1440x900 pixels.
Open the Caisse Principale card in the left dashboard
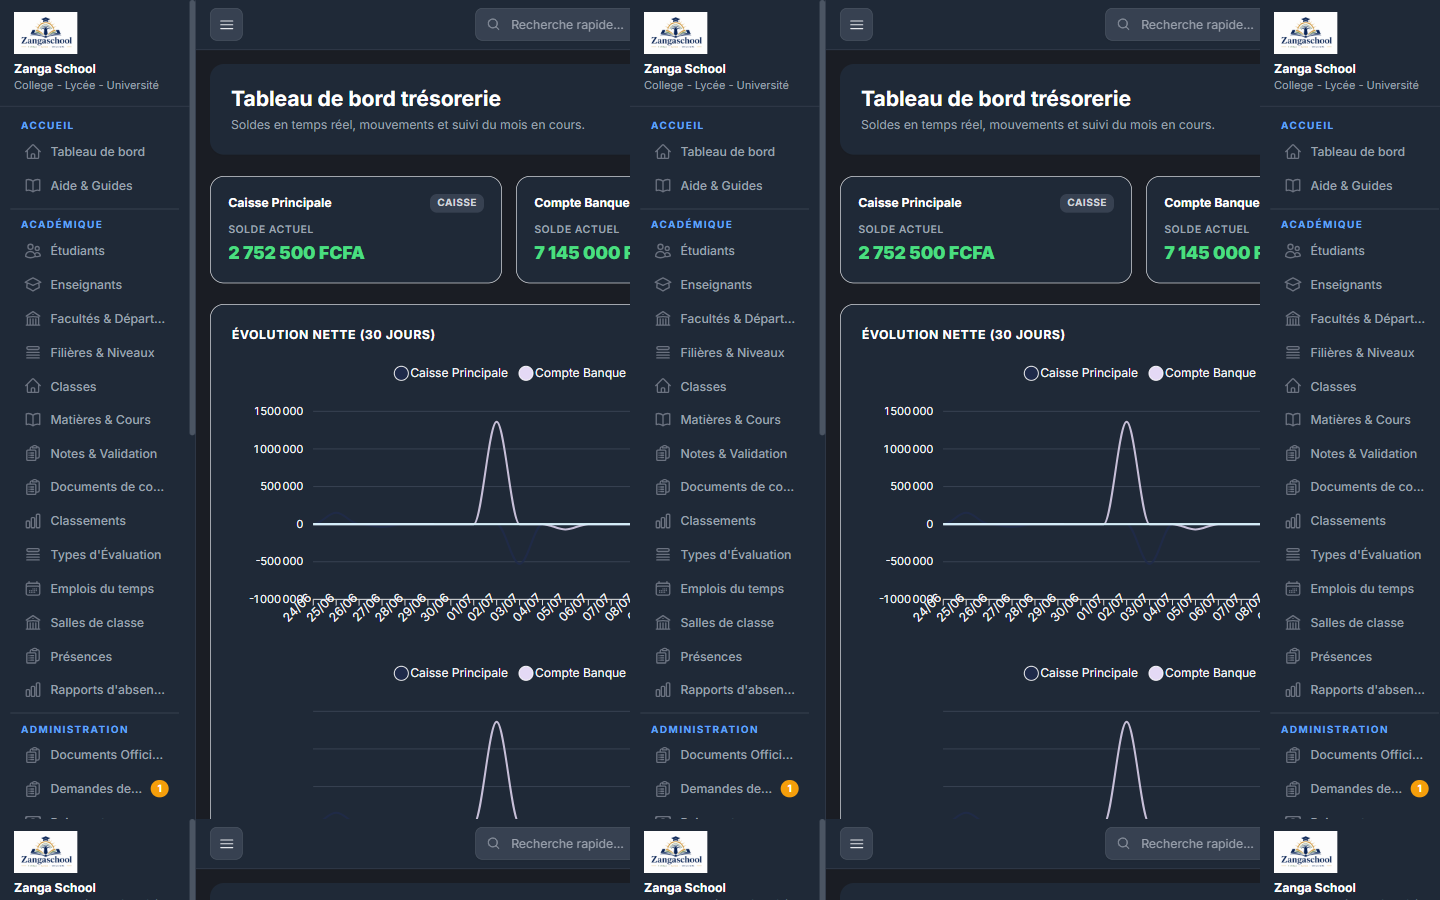(356, 230)
